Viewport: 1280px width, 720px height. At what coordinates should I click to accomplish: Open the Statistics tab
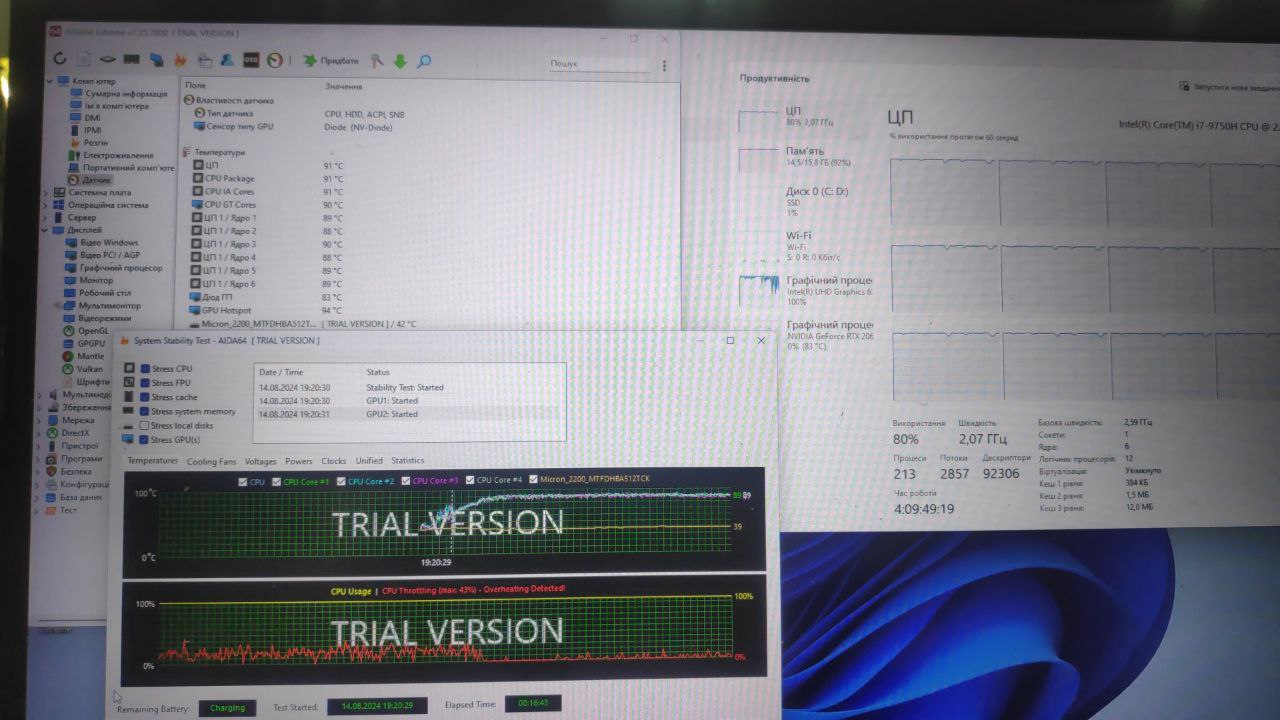407,460
